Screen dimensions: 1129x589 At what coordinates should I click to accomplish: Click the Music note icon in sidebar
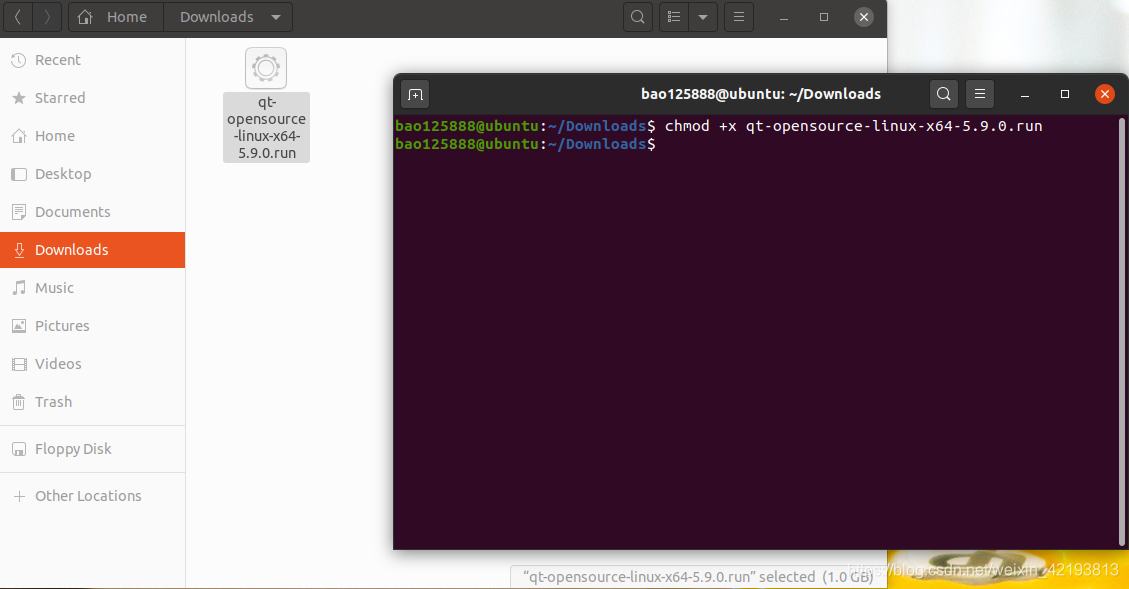pyautogui.click(x=19, y=288)
